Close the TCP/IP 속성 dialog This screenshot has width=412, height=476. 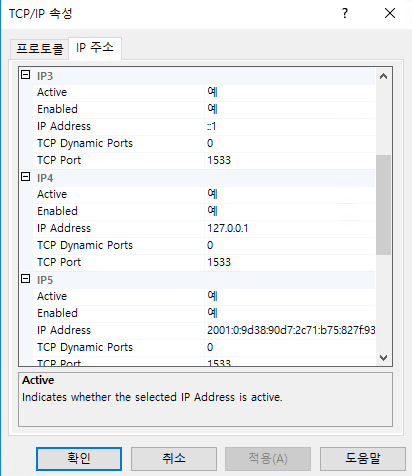point(390,13)
